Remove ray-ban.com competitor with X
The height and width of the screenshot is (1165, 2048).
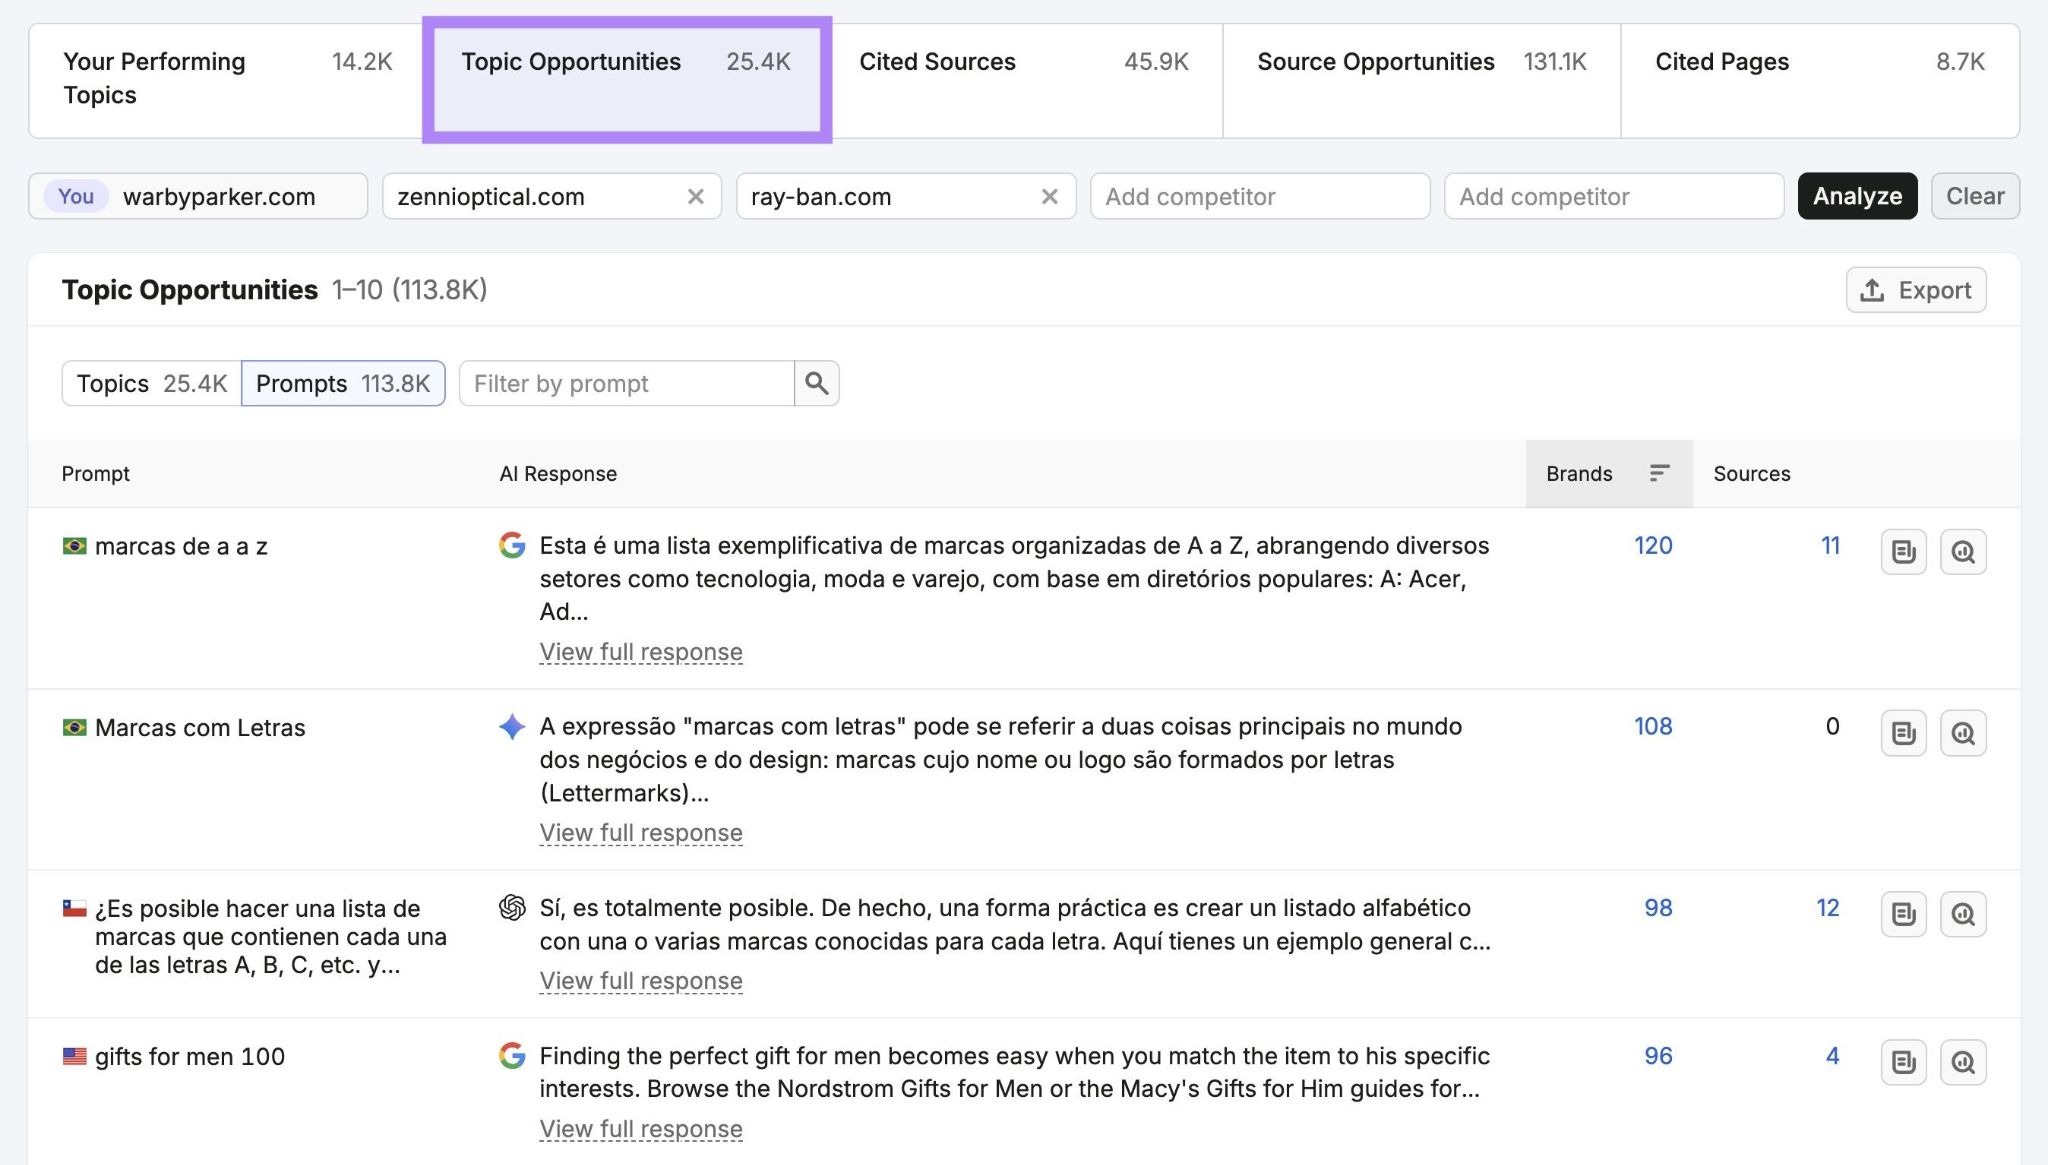pyautogui.click(x=1050, y=196)
